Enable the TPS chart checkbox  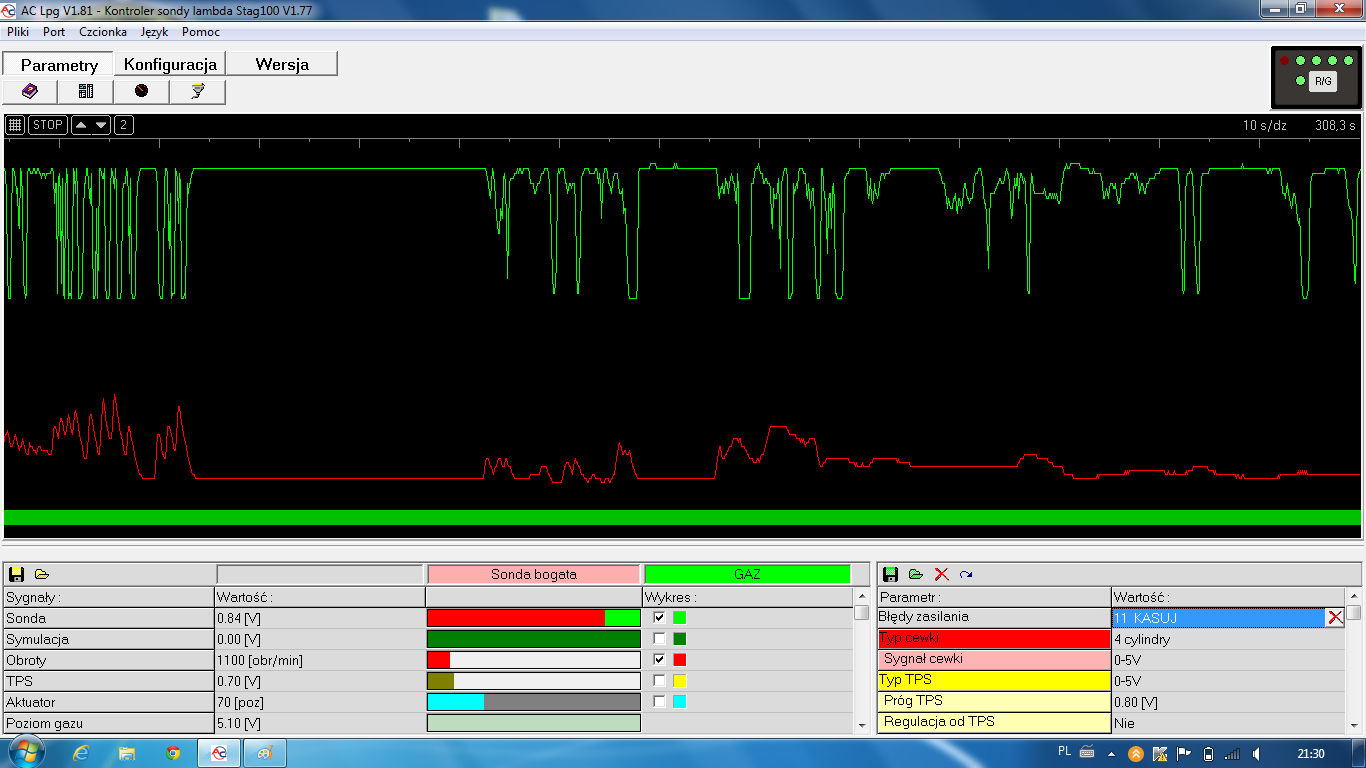point(659,681)
